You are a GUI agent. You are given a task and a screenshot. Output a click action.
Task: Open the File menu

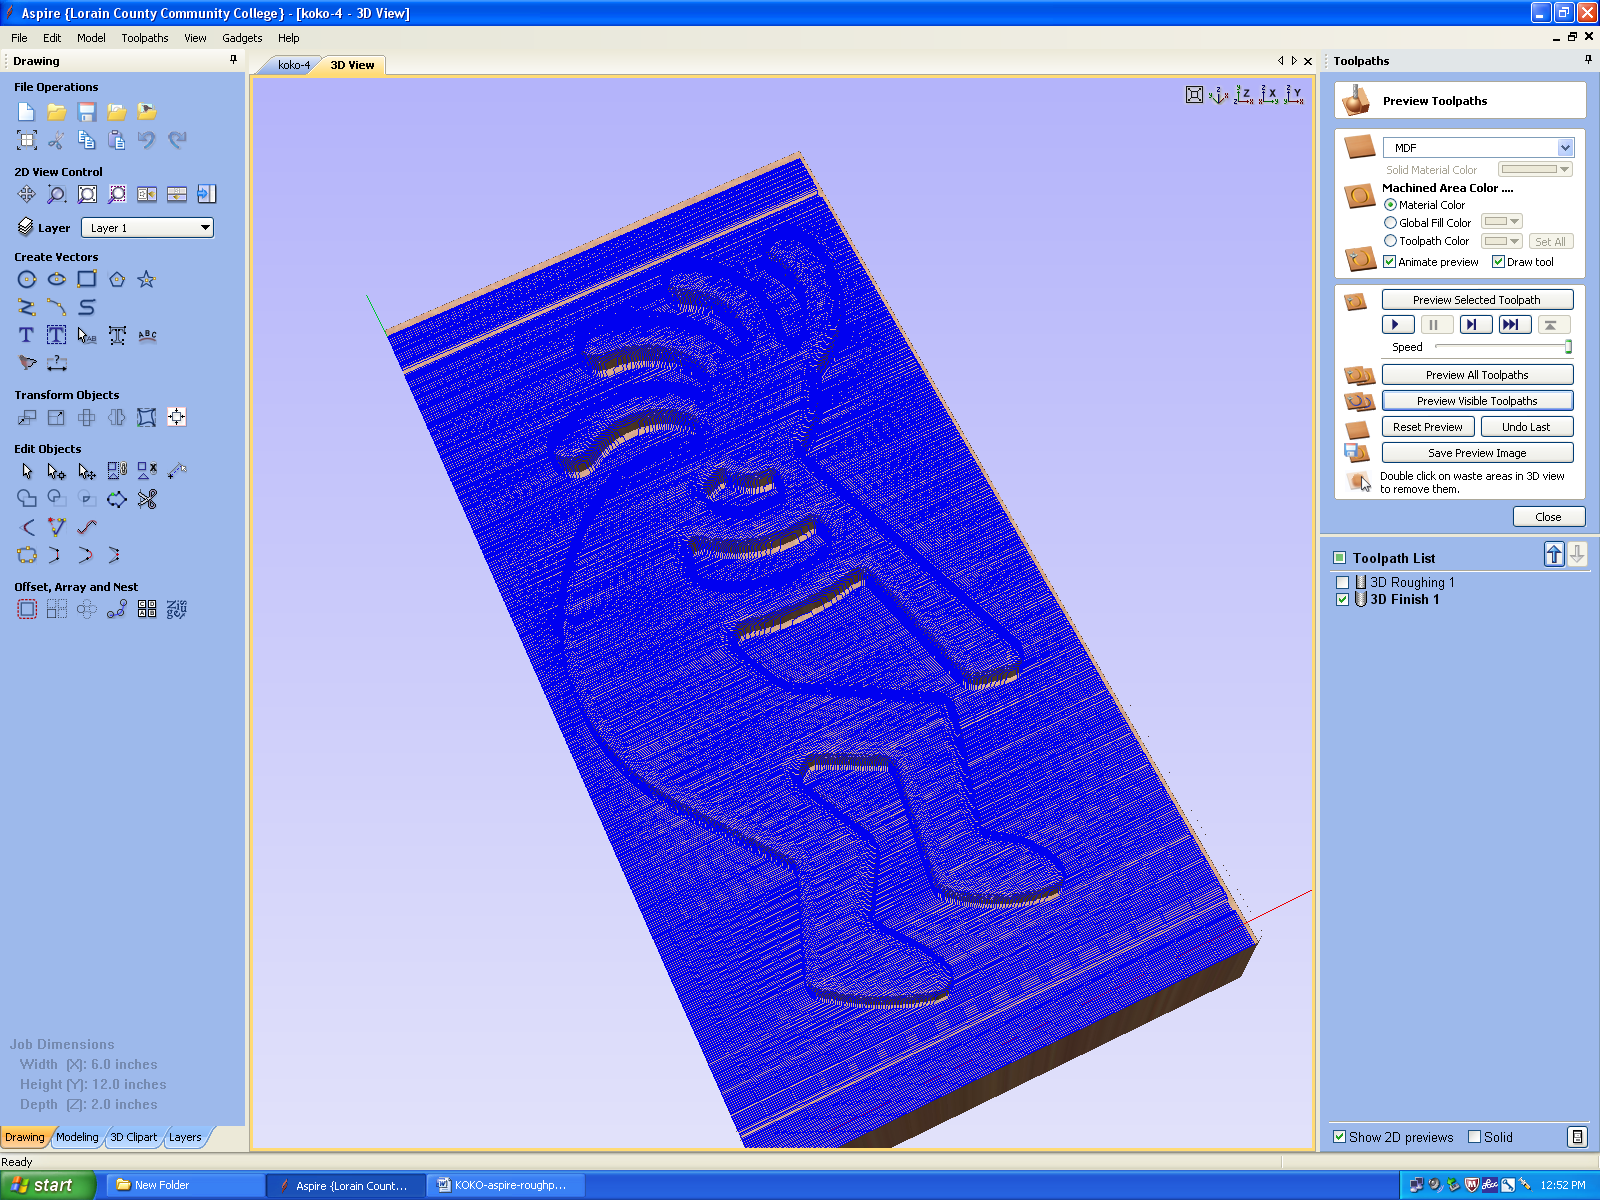click(19, 38)
